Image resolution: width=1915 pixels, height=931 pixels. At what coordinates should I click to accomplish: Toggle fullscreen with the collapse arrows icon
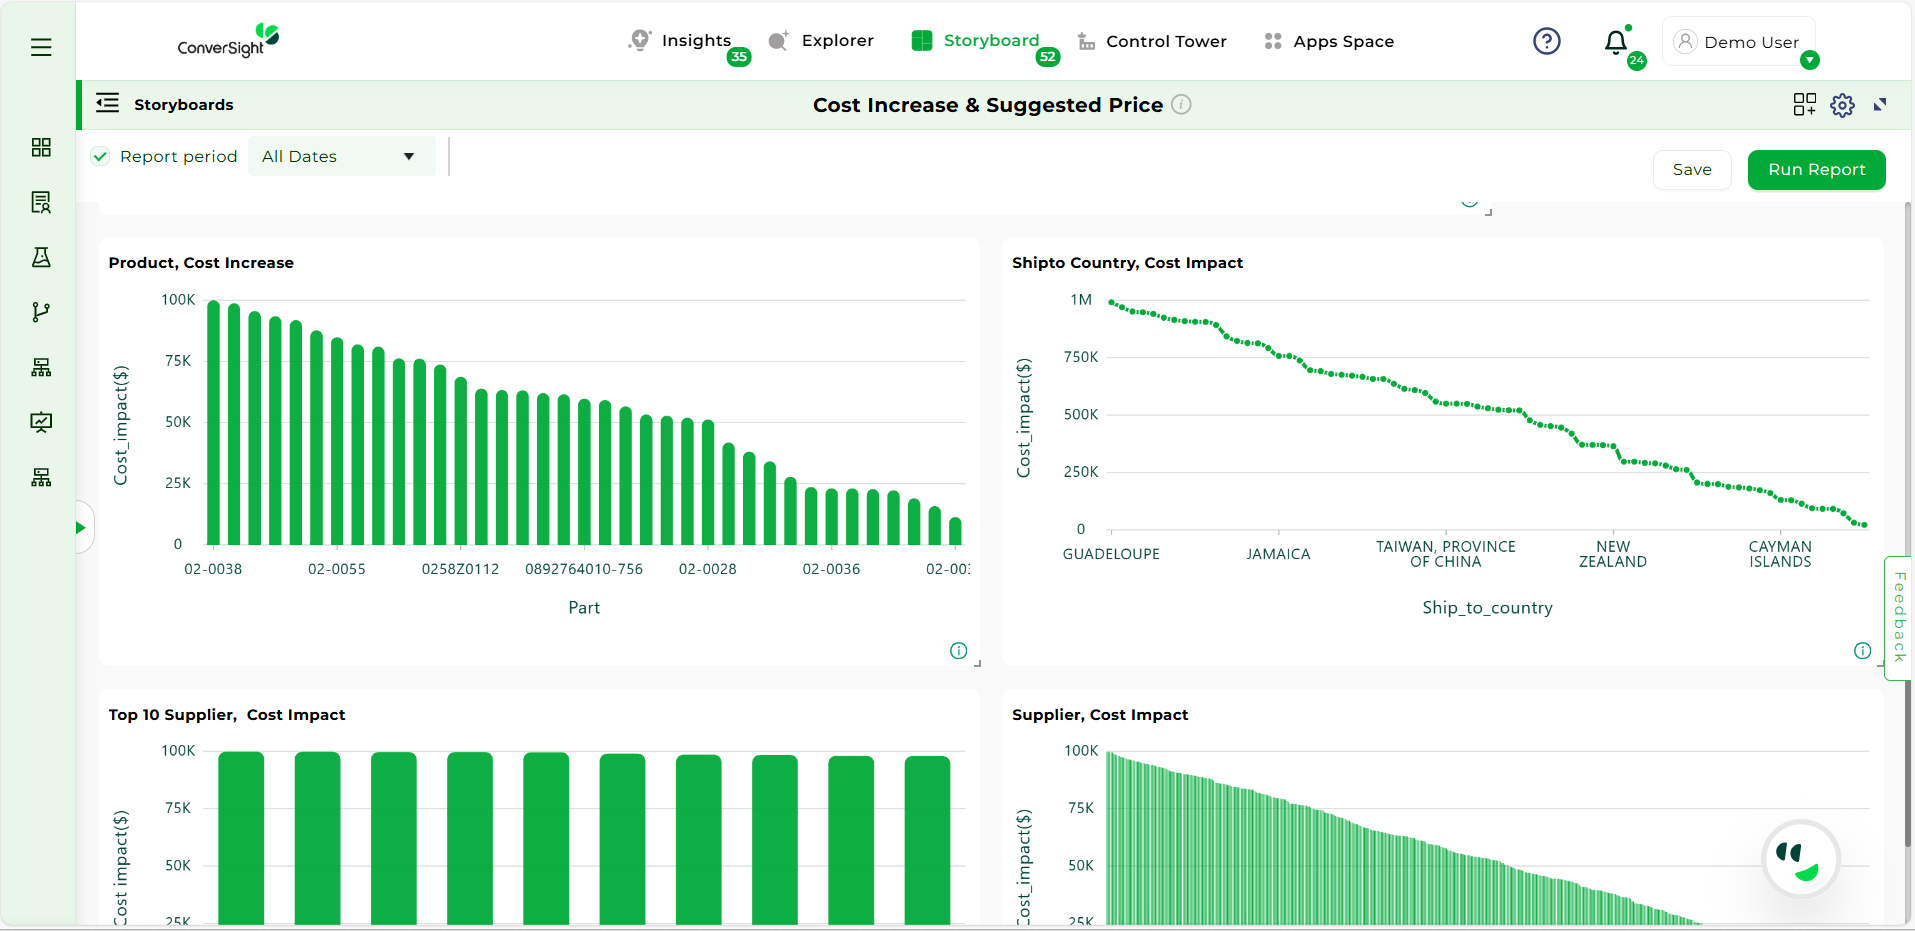(1880, 105)
